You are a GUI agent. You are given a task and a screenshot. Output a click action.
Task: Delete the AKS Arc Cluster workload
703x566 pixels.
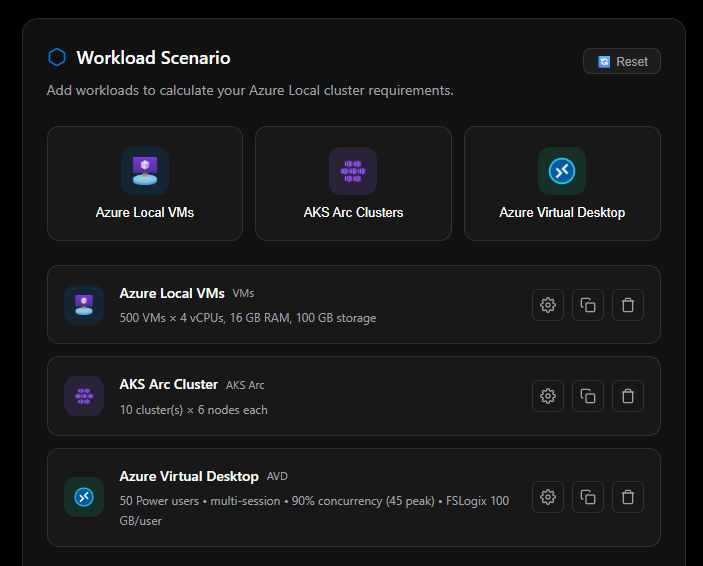(628, 396)
